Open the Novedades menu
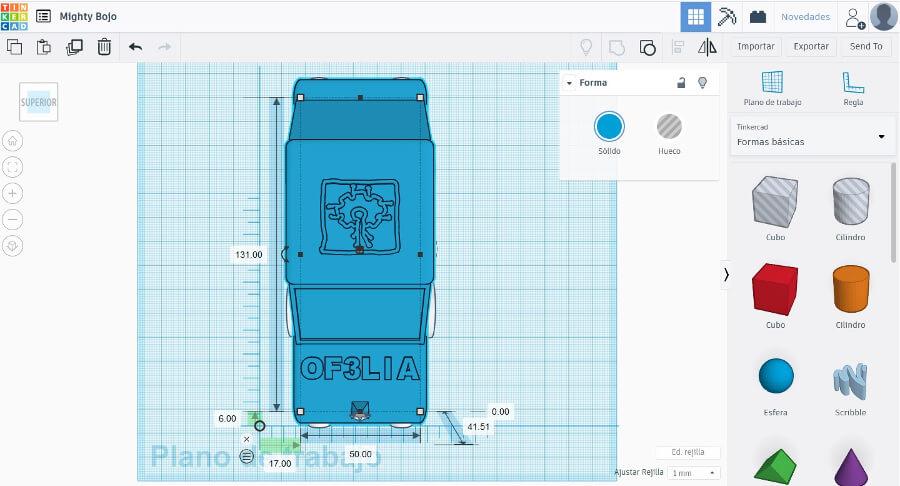 coord(805,16)
